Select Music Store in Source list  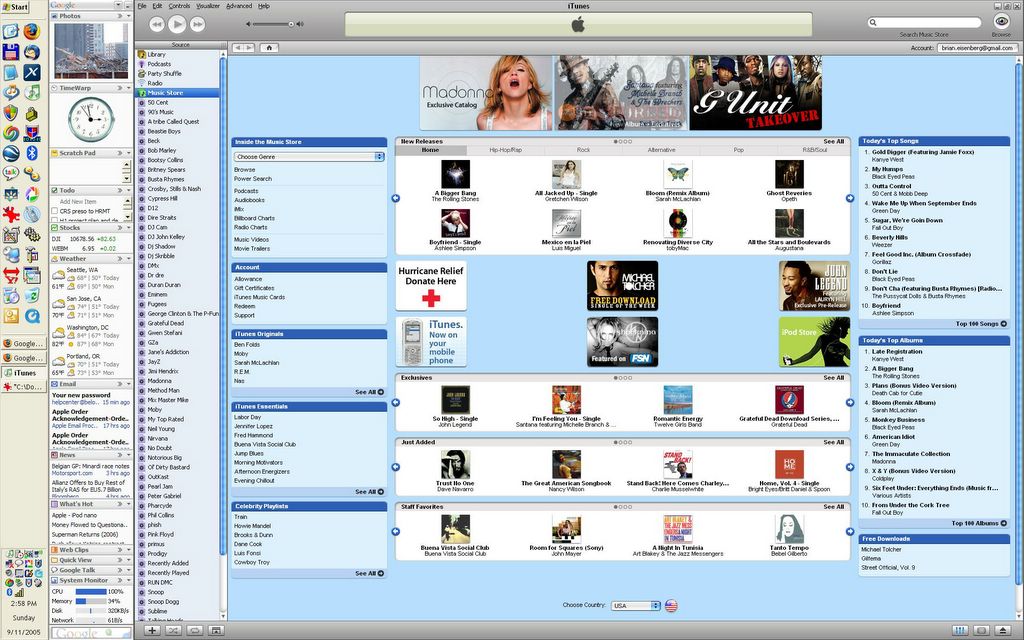(178, 93)
